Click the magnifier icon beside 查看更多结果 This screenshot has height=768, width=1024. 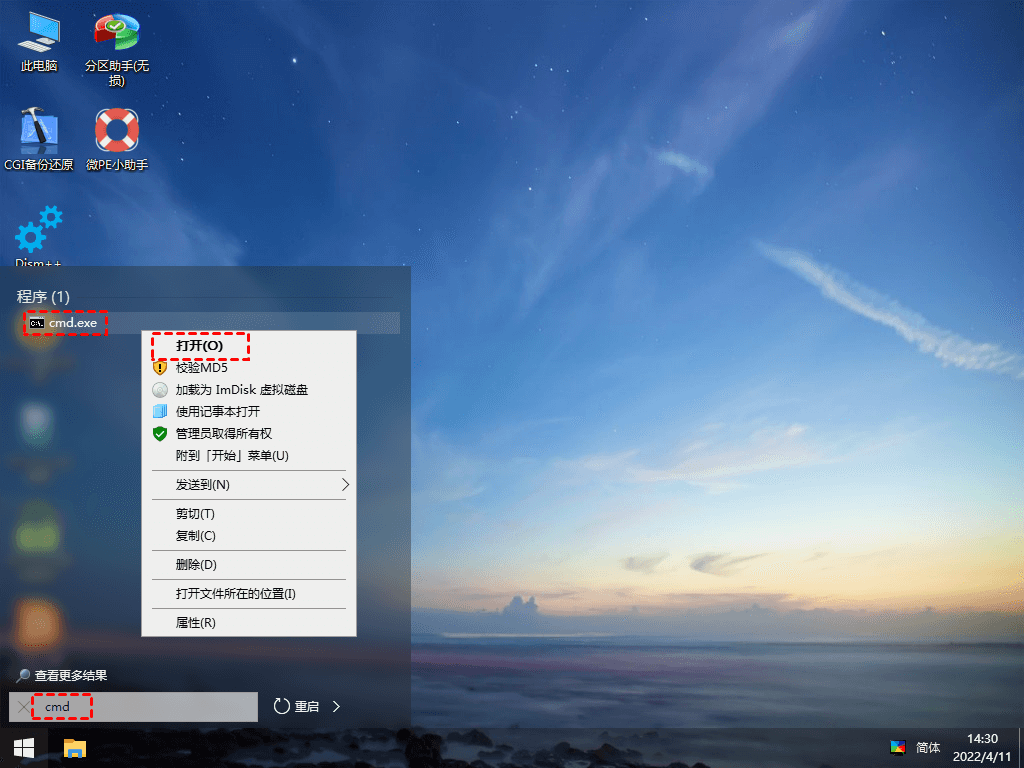coord(23,676)
